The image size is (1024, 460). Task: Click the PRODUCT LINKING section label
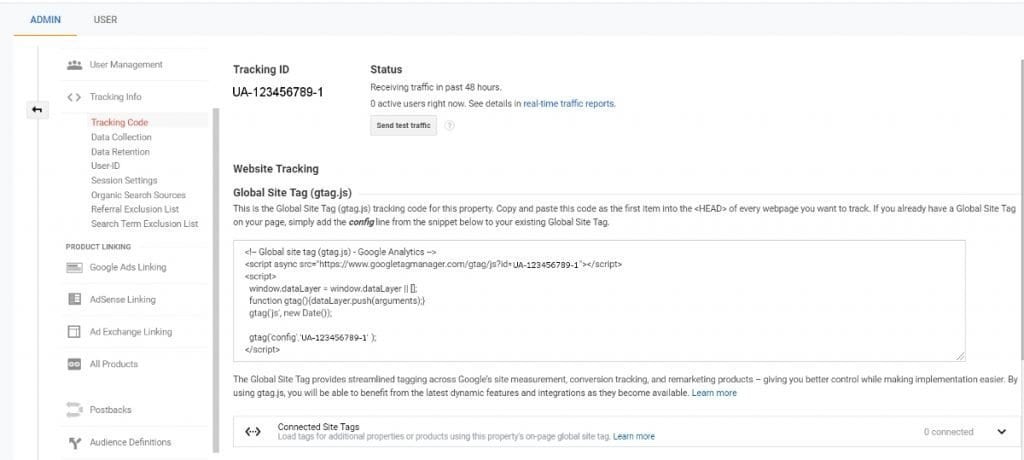[x=98, y=246]
